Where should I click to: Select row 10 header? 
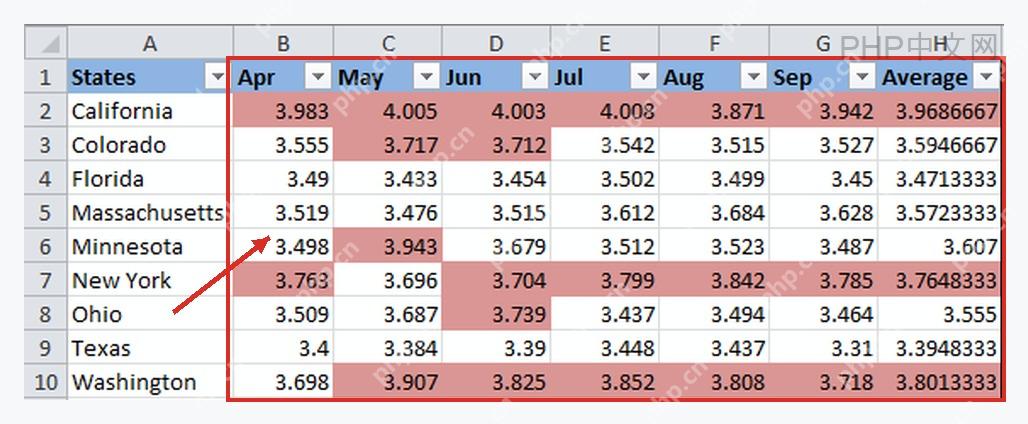pos(46,382)
